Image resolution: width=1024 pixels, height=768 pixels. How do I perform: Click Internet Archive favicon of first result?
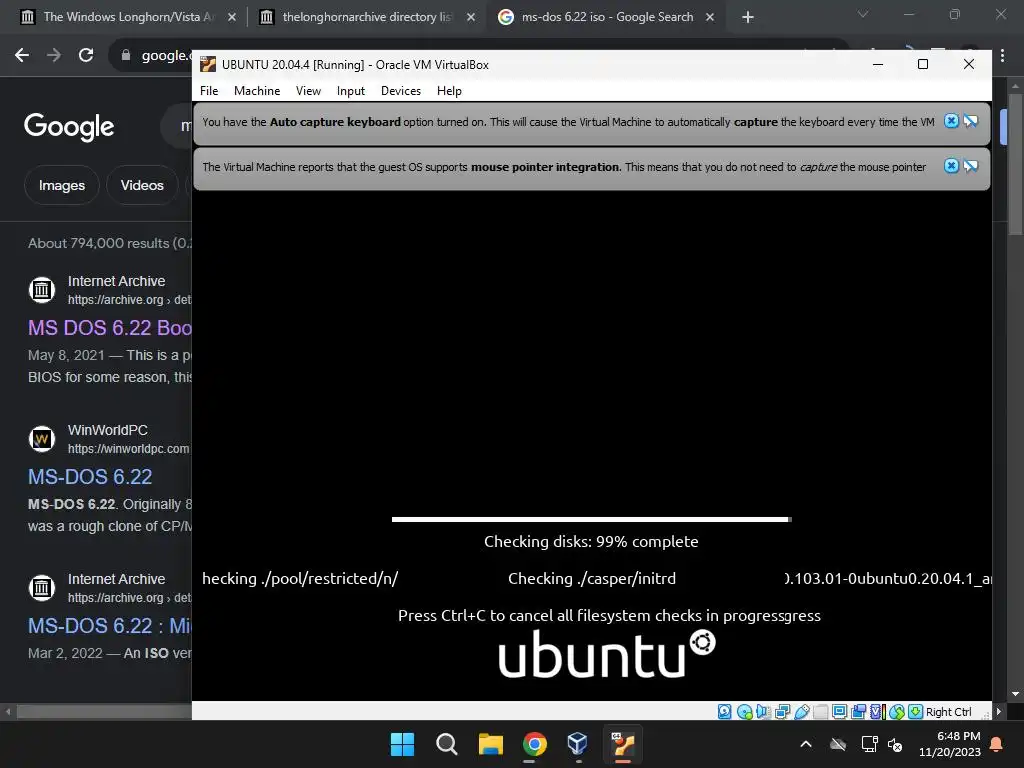tap(42, 289)
